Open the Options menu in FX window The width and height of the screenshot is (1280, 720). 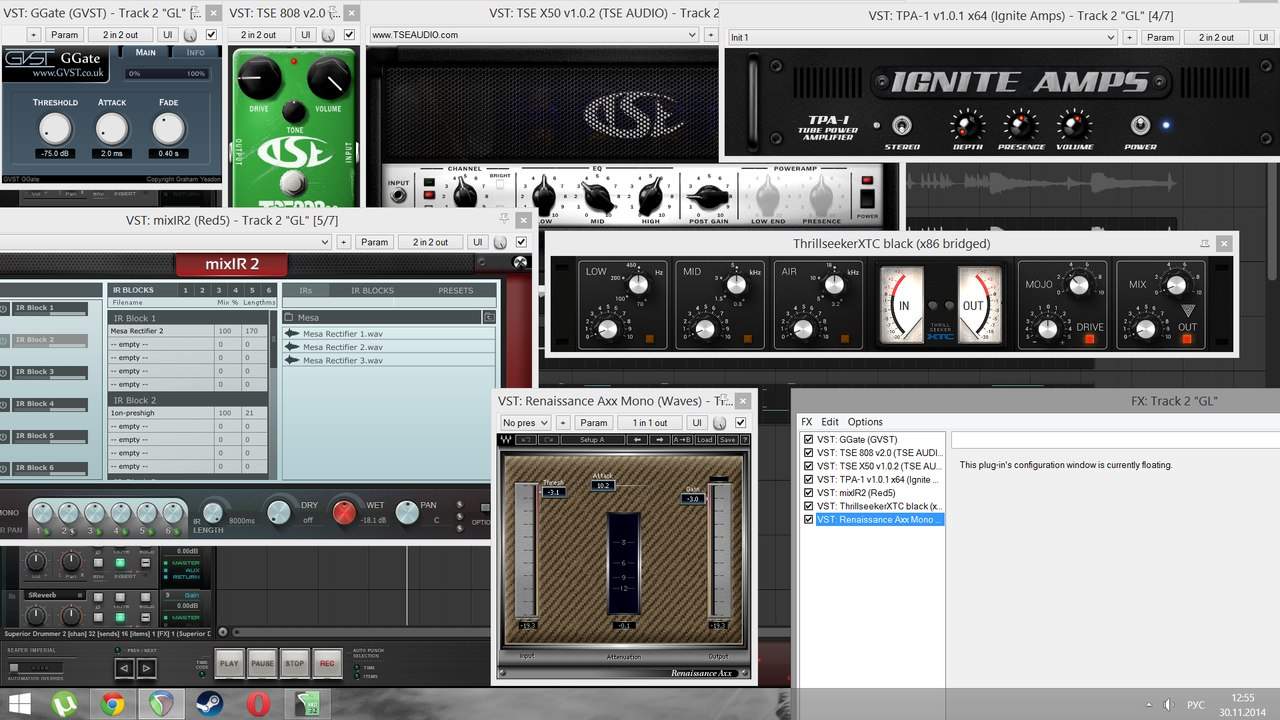coord(865,422)
